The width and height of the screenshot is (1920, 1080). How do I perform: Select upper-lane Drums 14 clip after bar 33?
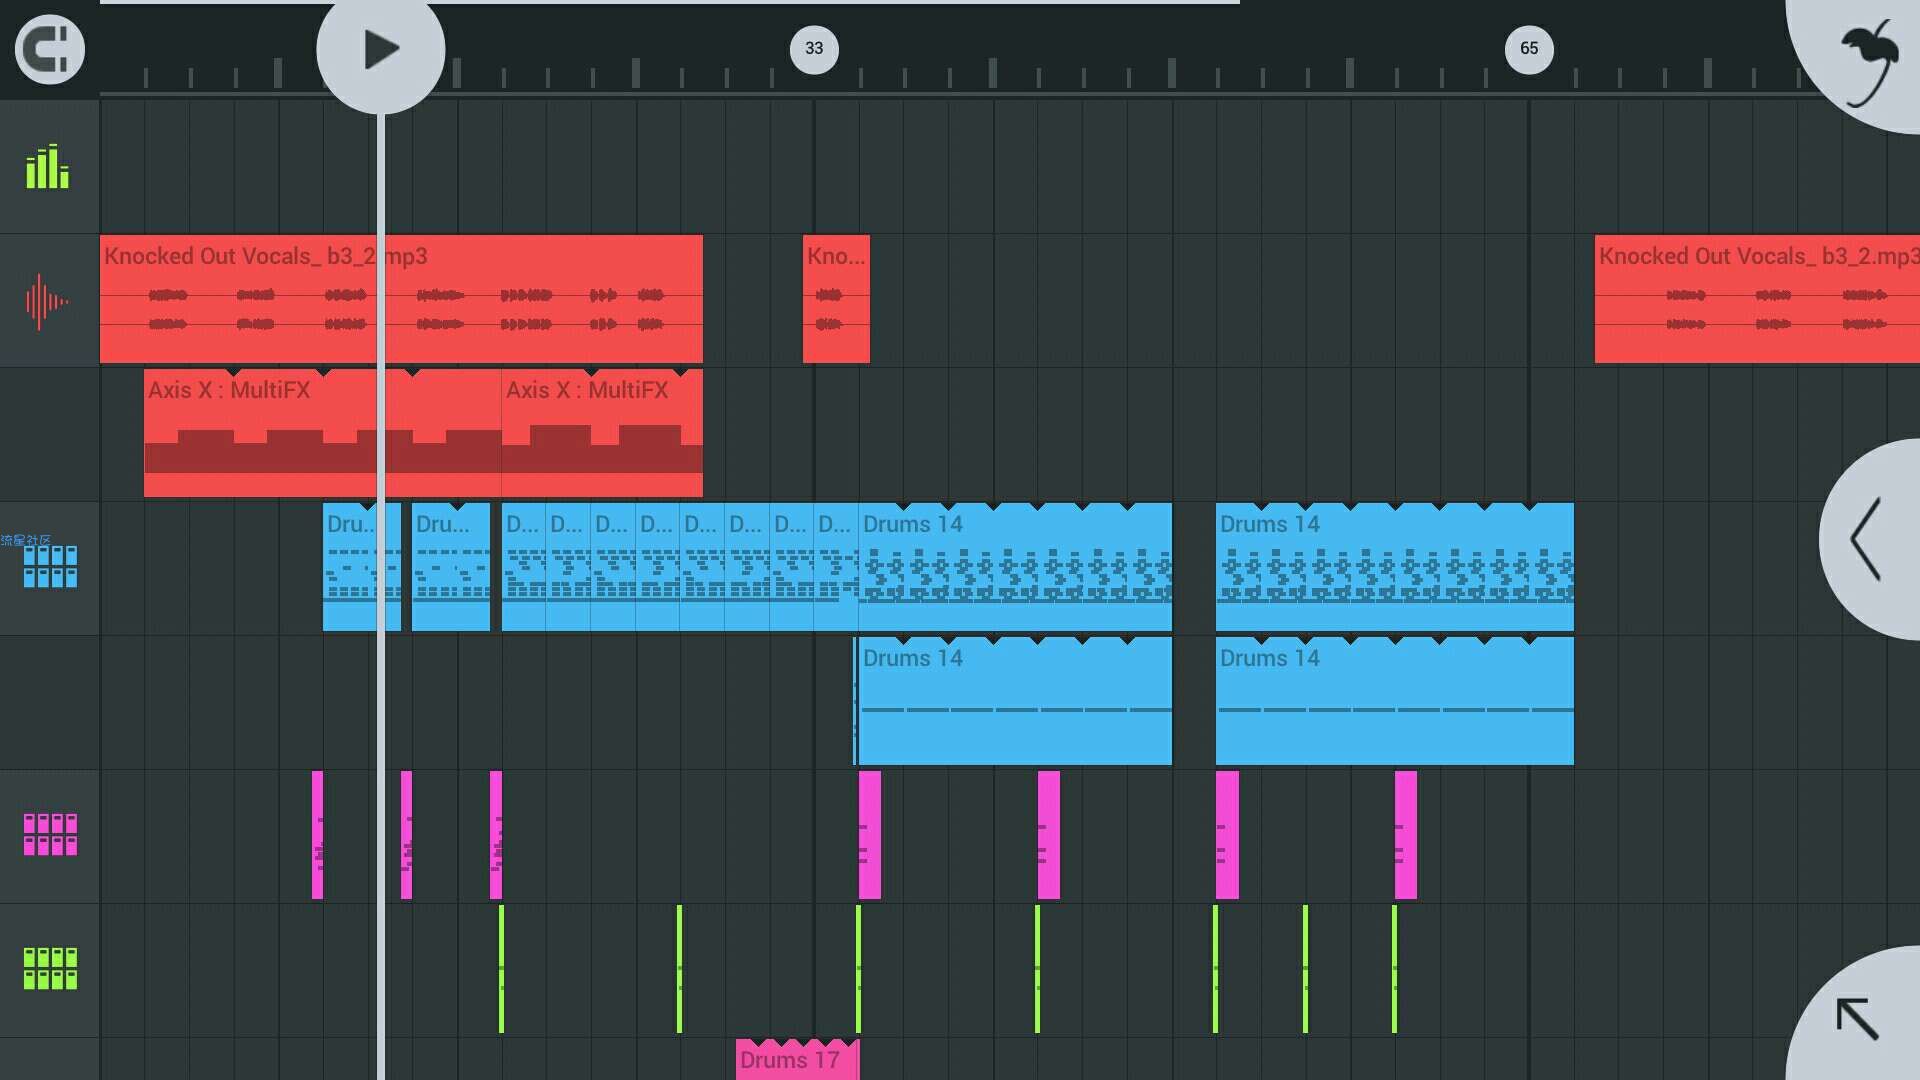point(1015,567)
